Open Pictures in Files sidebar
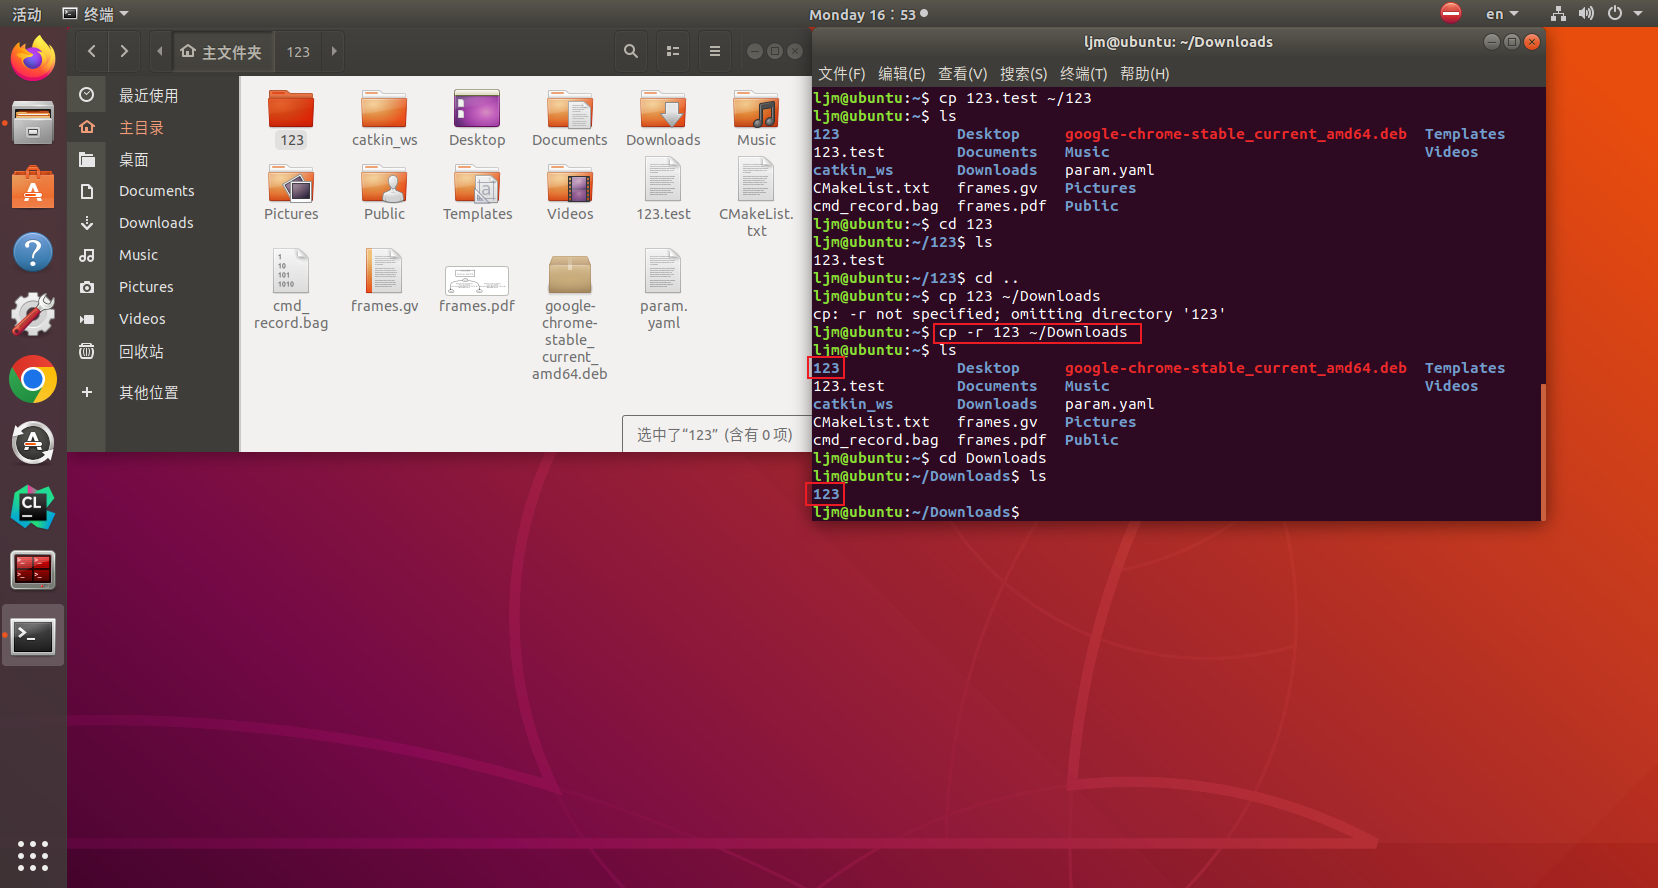 pos(153,287)
